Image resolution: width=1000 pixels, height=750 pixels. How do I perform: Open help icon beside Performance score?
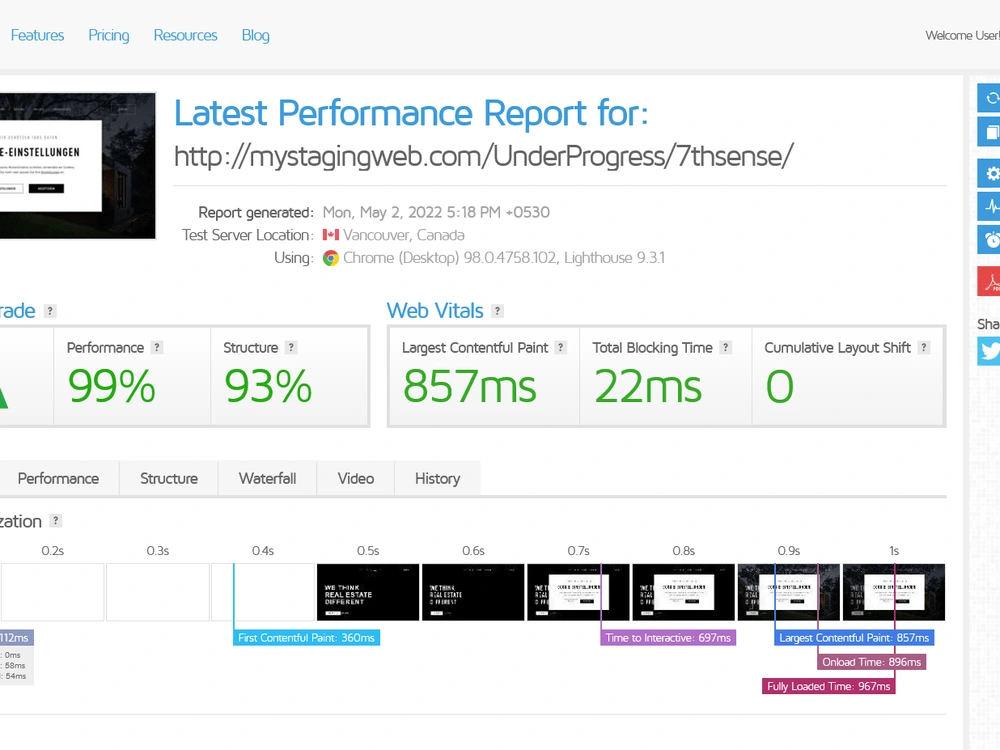click(x=157, y=348)
